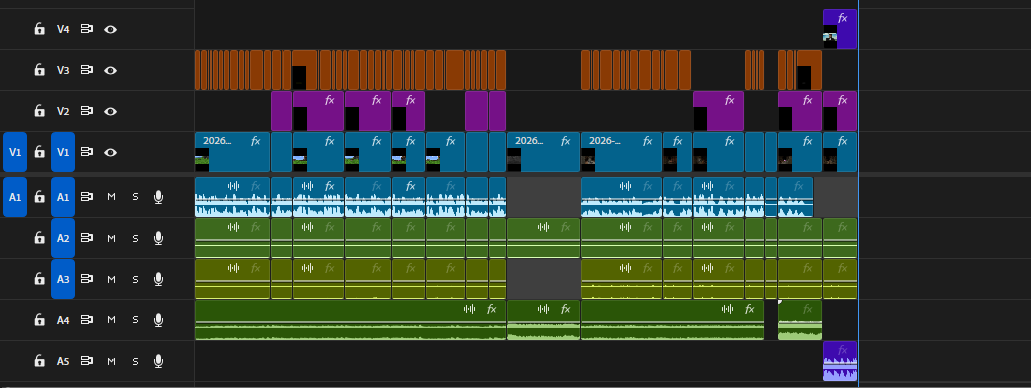Mute track A2 with M button
1031x388 pixels.
tap(111, 238)
